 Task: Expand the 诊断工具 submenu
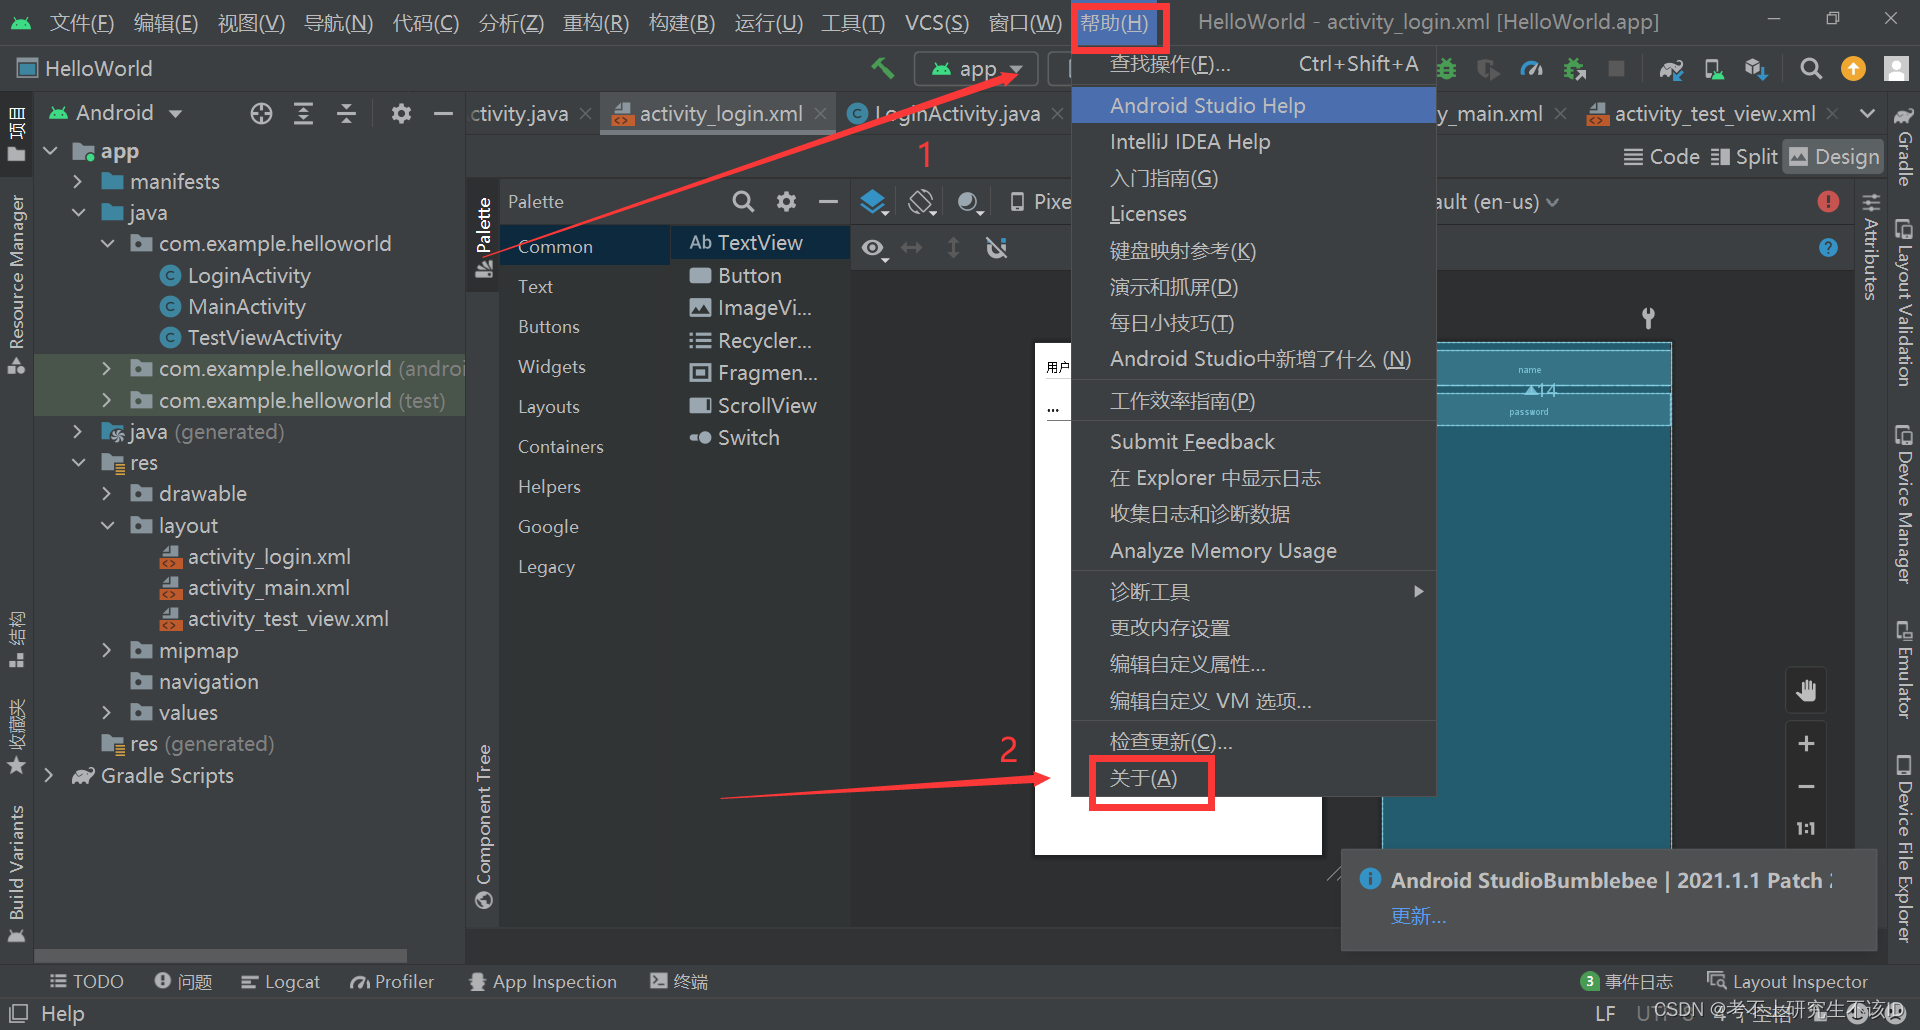tap(1254, 592)
